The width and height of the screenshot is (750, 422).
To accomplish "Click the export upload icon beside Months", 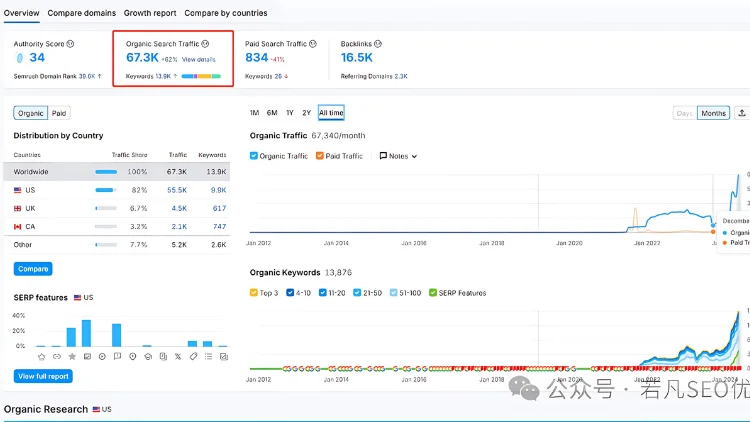I will point(742,113).
